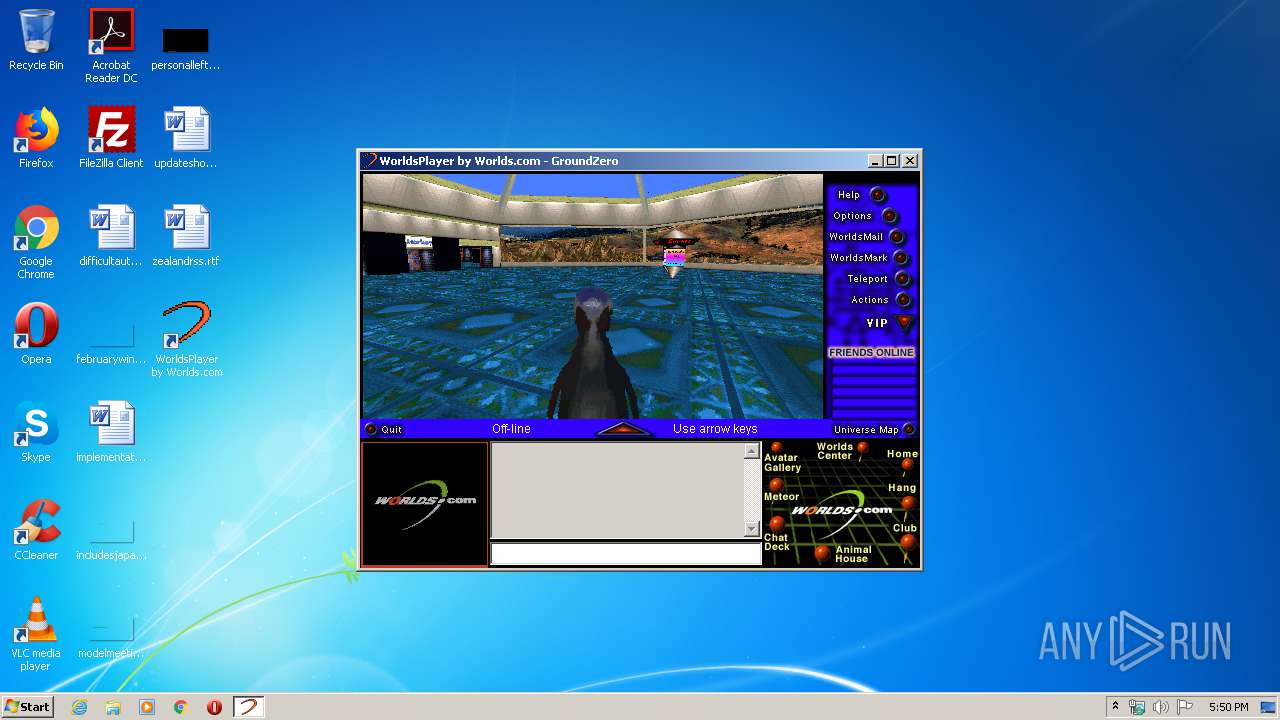Select VLC media player desktop icon
The image size is (1280, 720).
pyautogui.click(x=36, y=635)
